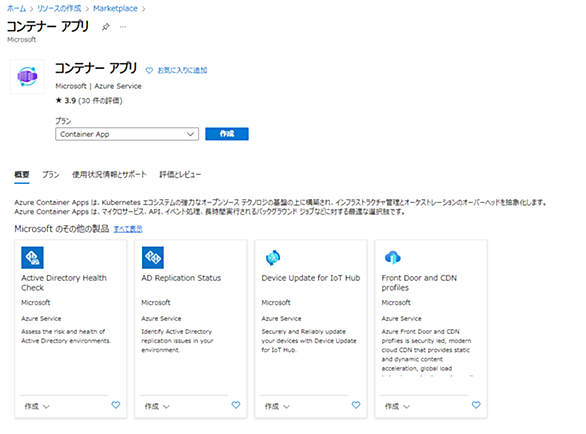Favorite Device Update for IoT Hub card
The image size is (586, 434).
356,405
